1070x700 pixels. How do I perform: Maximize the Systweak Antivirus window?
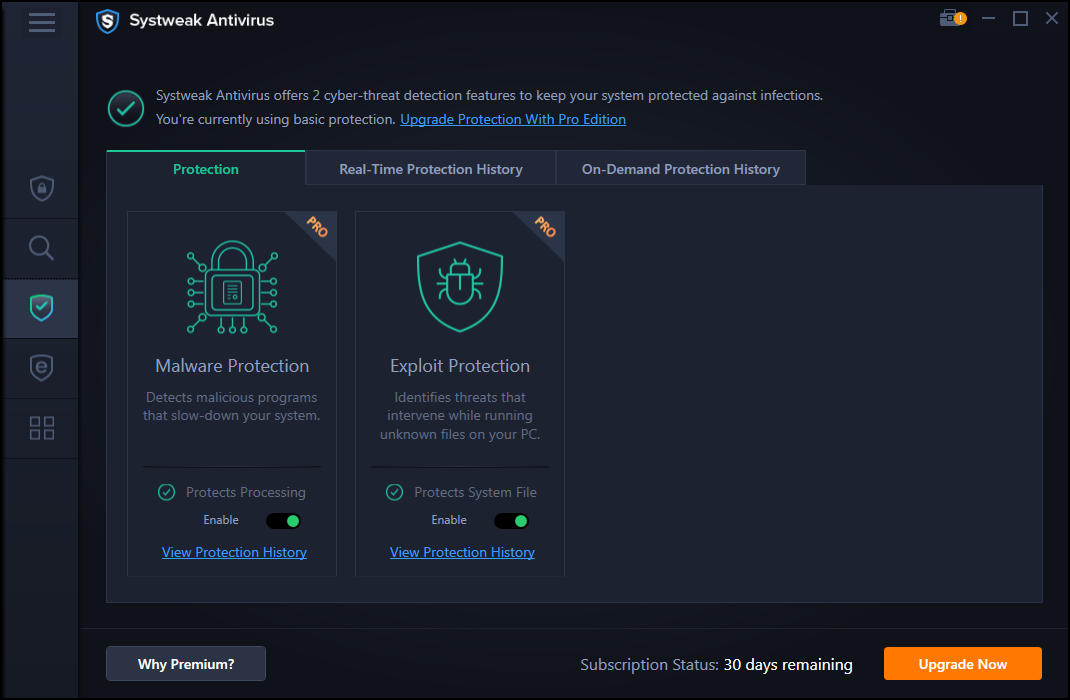pos(1020,18)
